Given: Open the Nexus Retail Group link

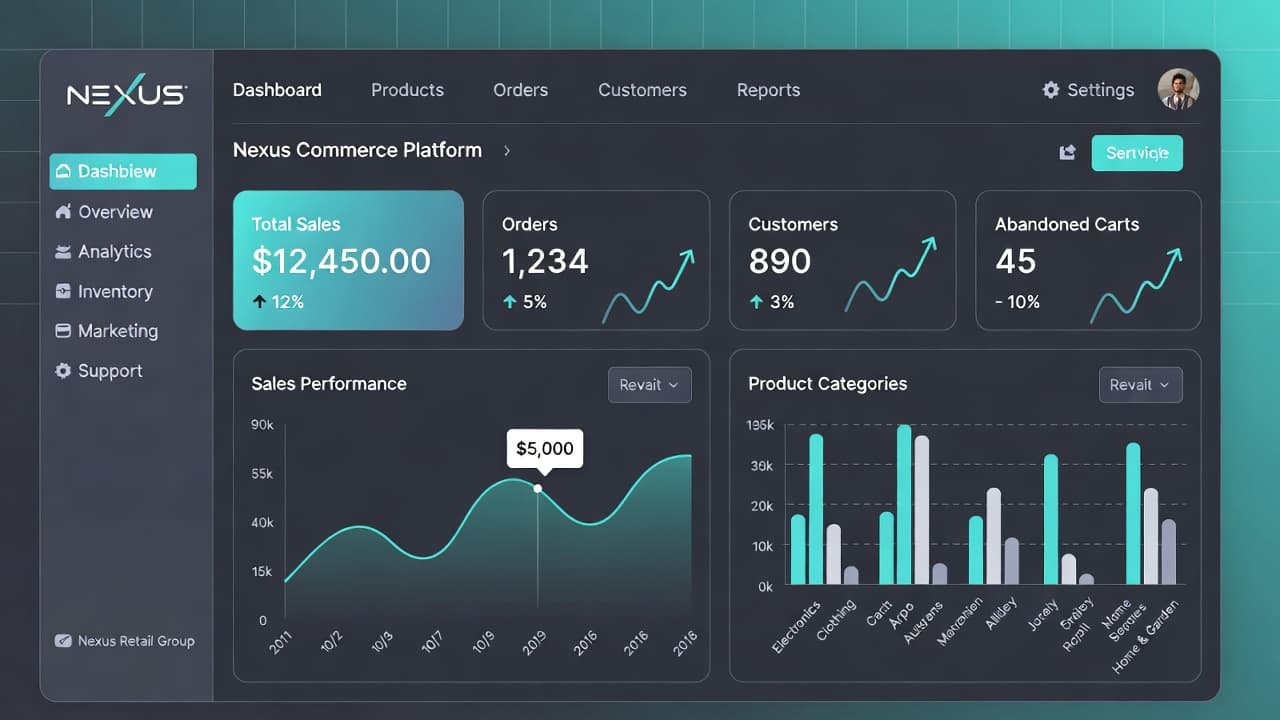Looking at the screenshot, I should tap(125, 641).
